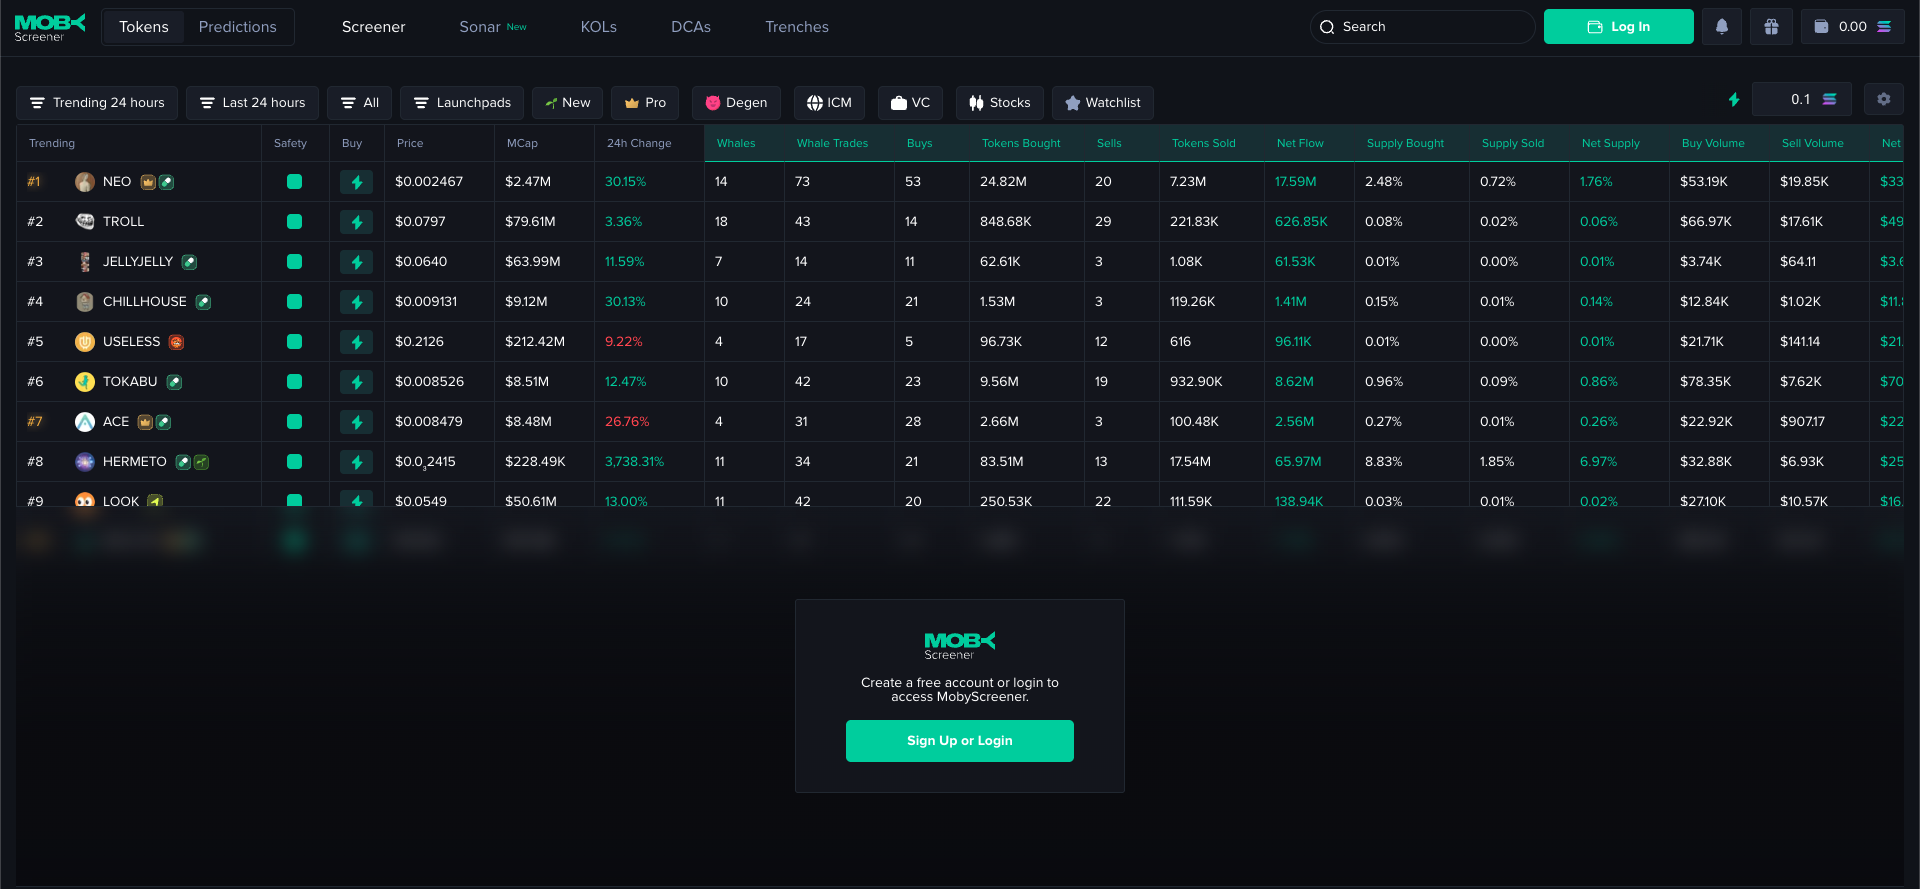Click MobyScreener logo in header
The height and width of the screenshot is (889, 1920).
coord(50,27)
